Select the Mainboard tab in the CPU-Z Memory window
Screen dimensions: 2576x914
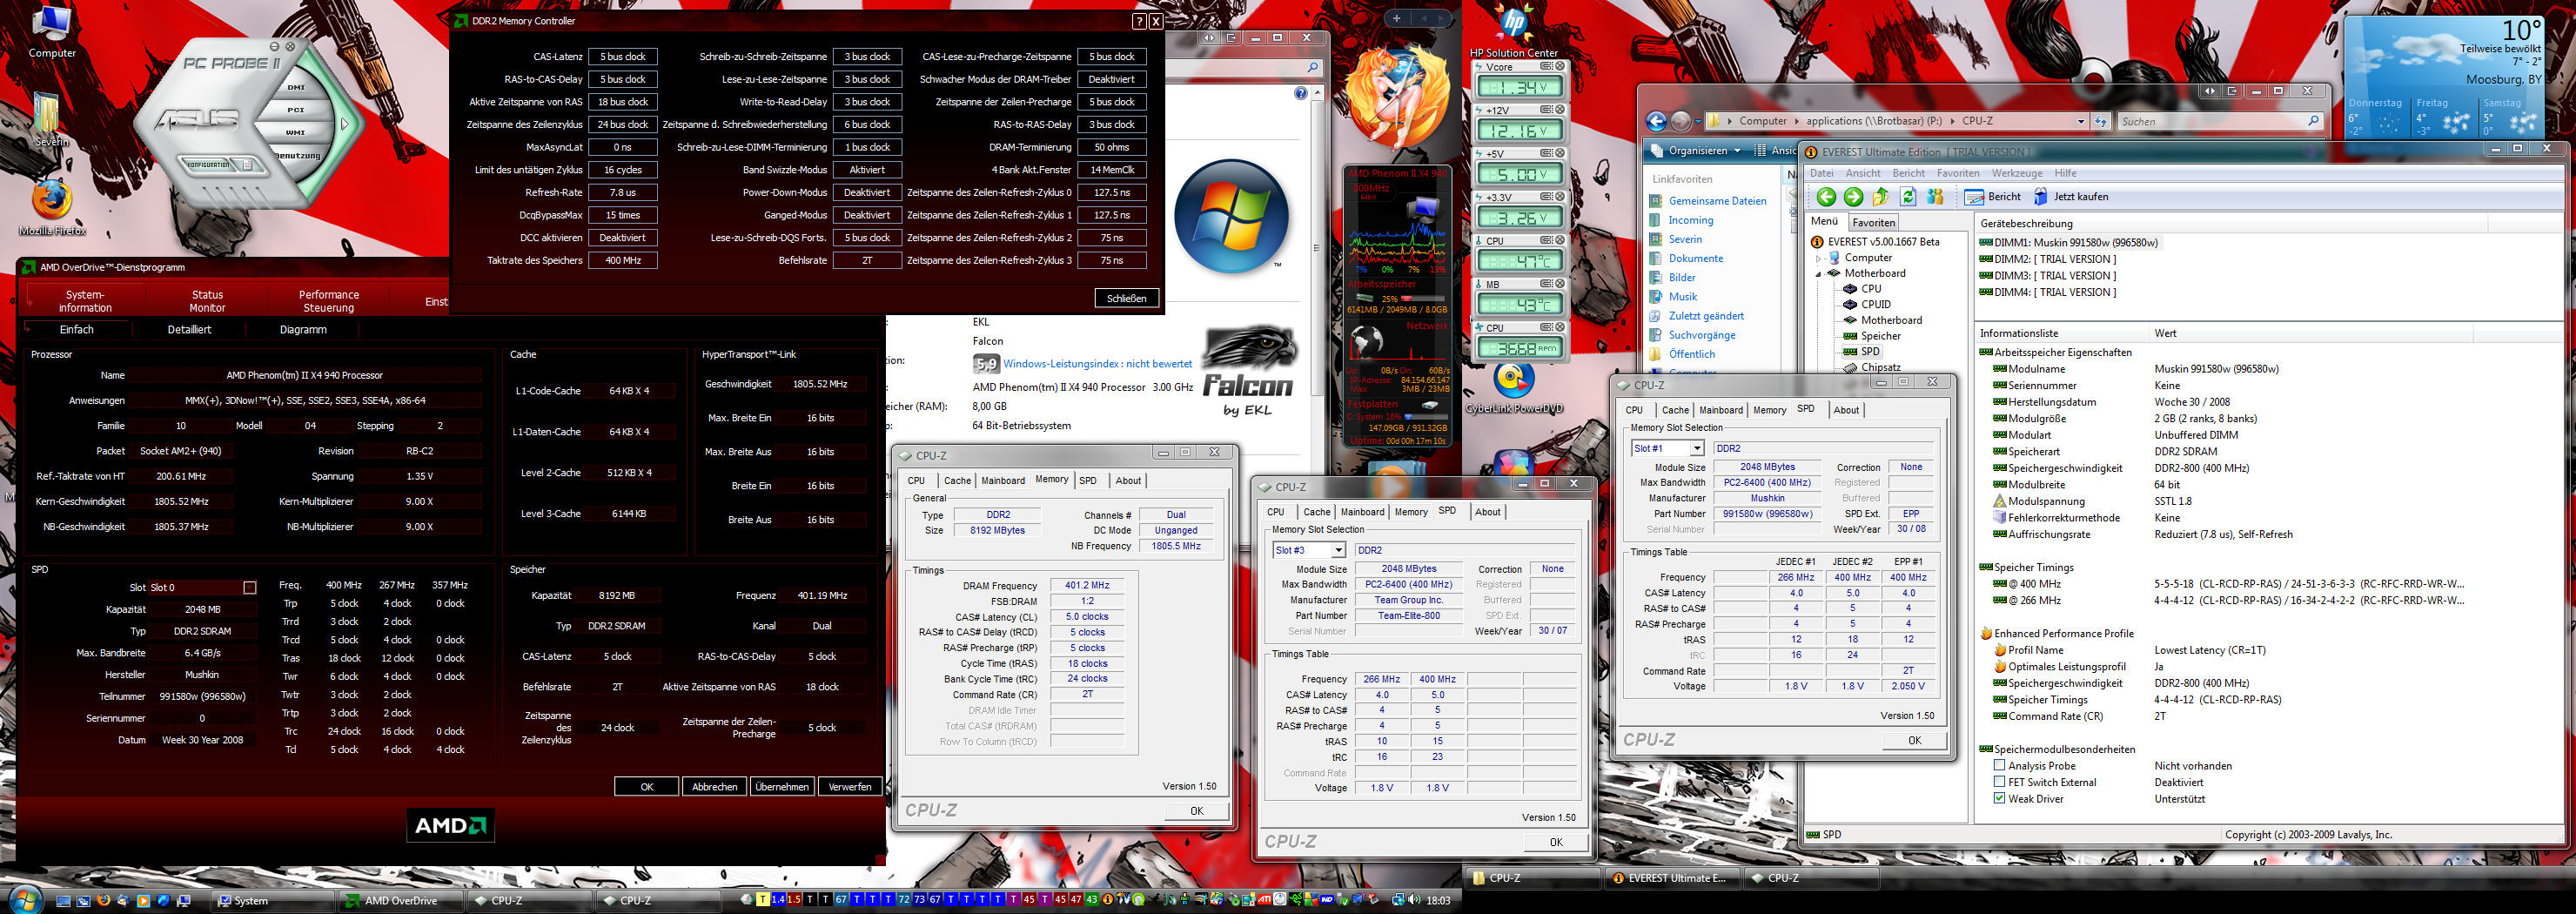(x=1002, y=480)
